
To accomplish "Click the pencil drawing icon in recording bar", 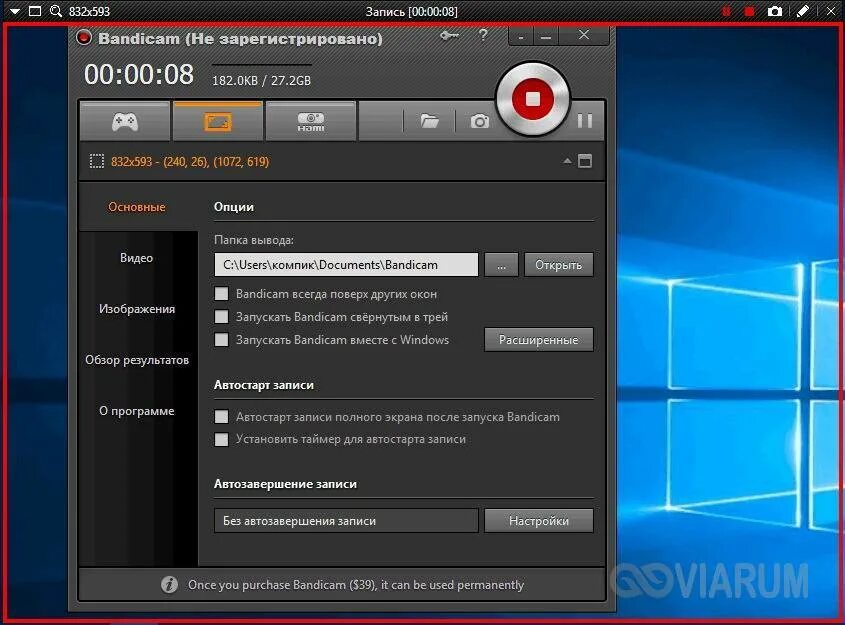I will coord(802,11).
